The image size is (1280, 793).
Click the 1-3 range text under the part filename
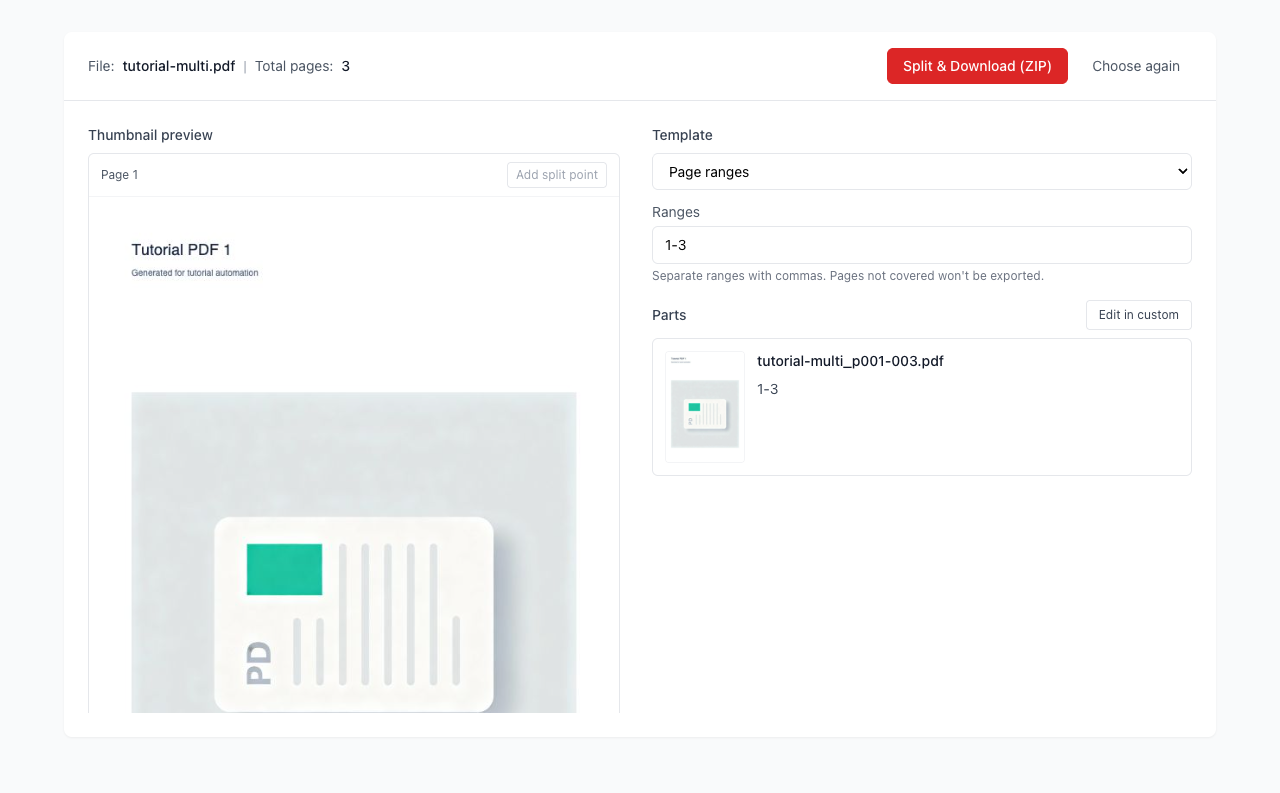pyautogui.click(x=767, y=389)
